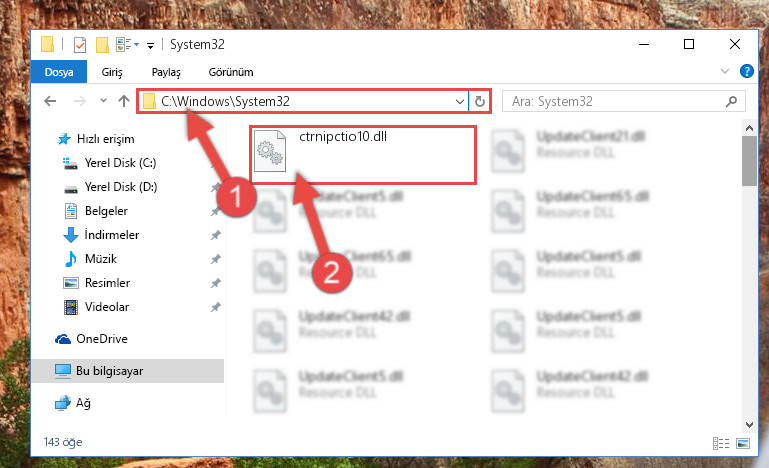The width and height of the screenshot is (769, 468).
Task: Click the search magnifier icon
Action: pos(731,101)
